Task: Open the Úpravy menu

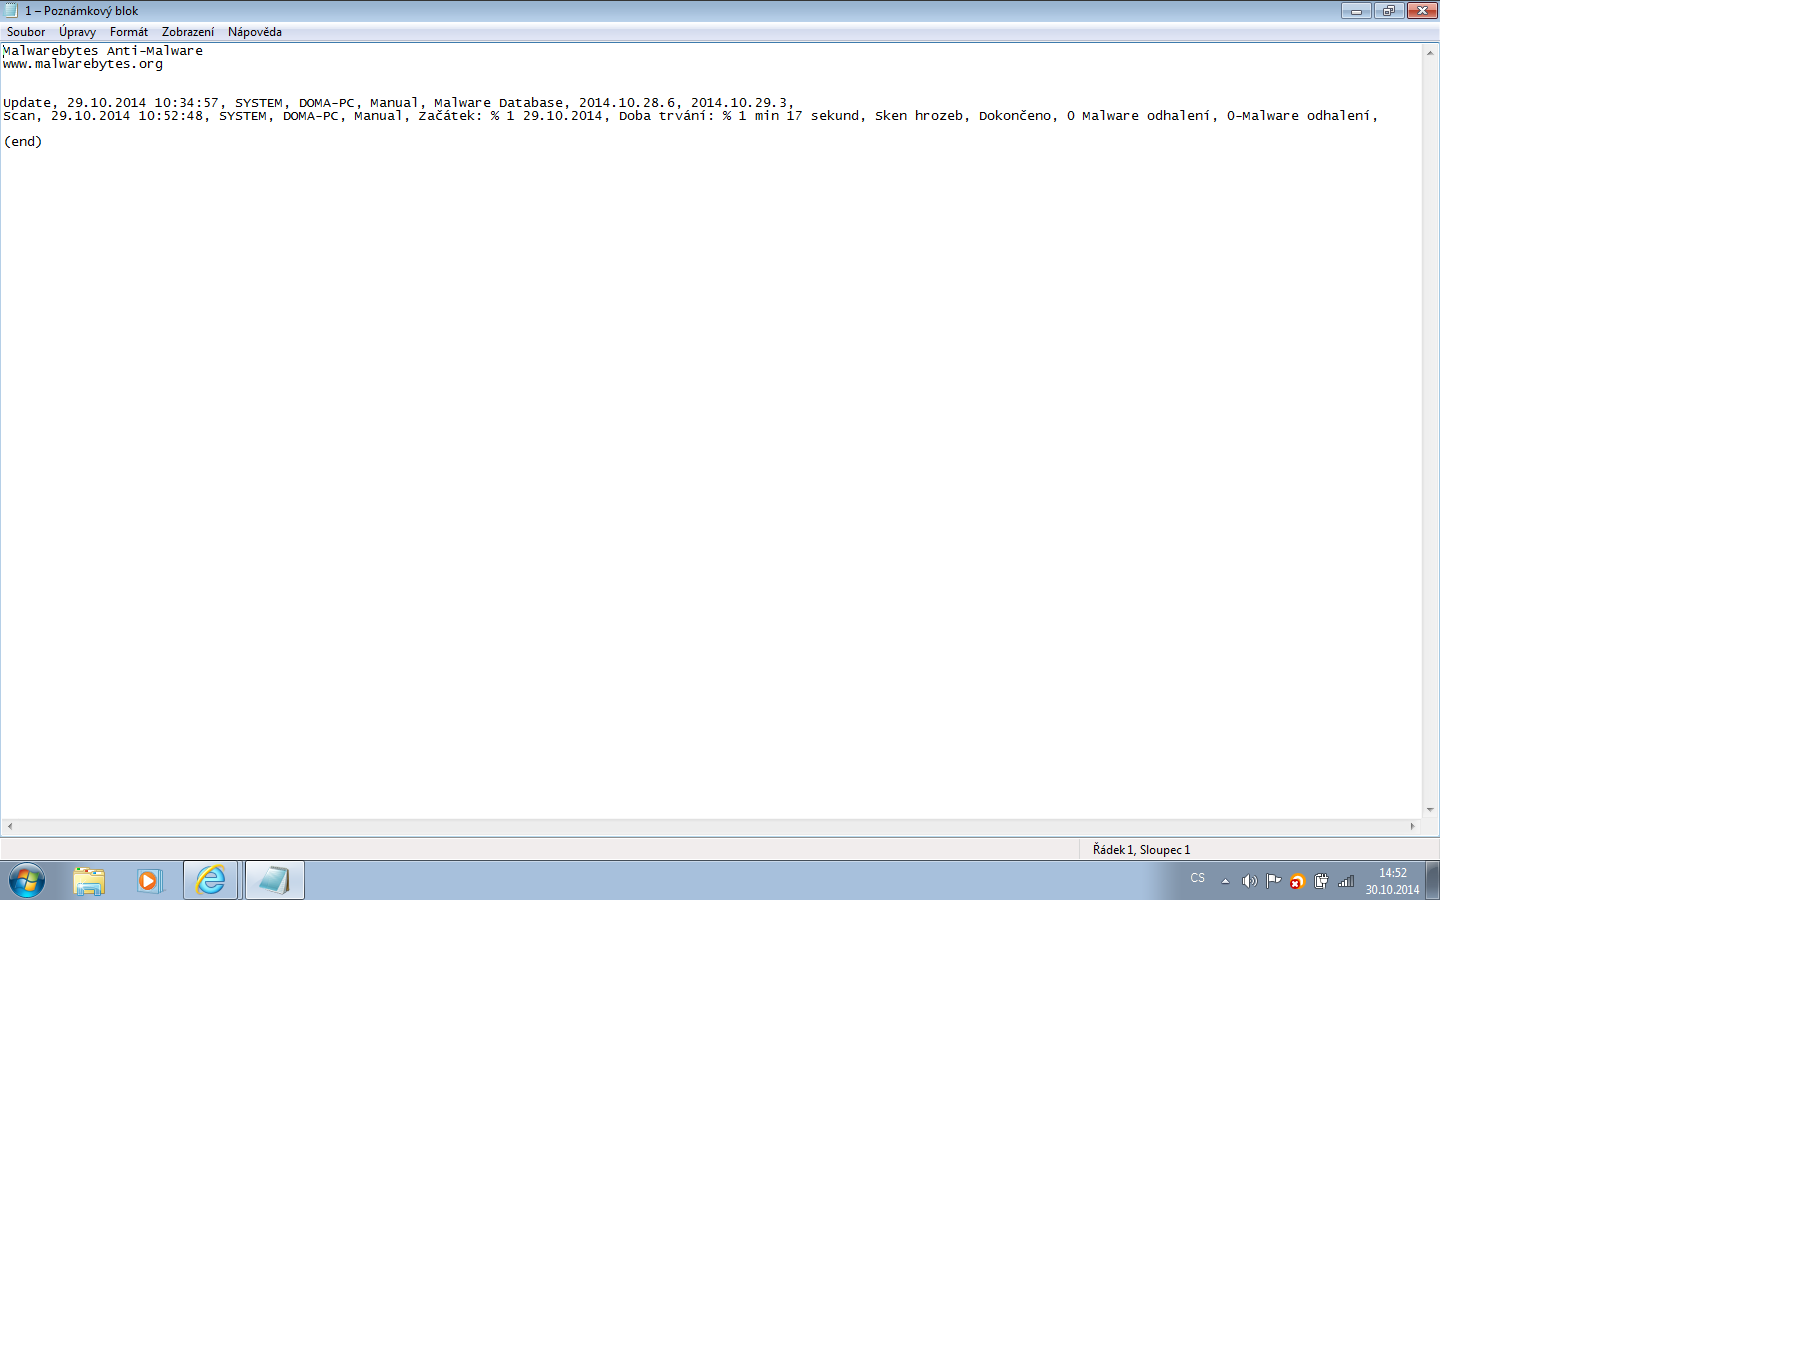Action: pos(77,32)
